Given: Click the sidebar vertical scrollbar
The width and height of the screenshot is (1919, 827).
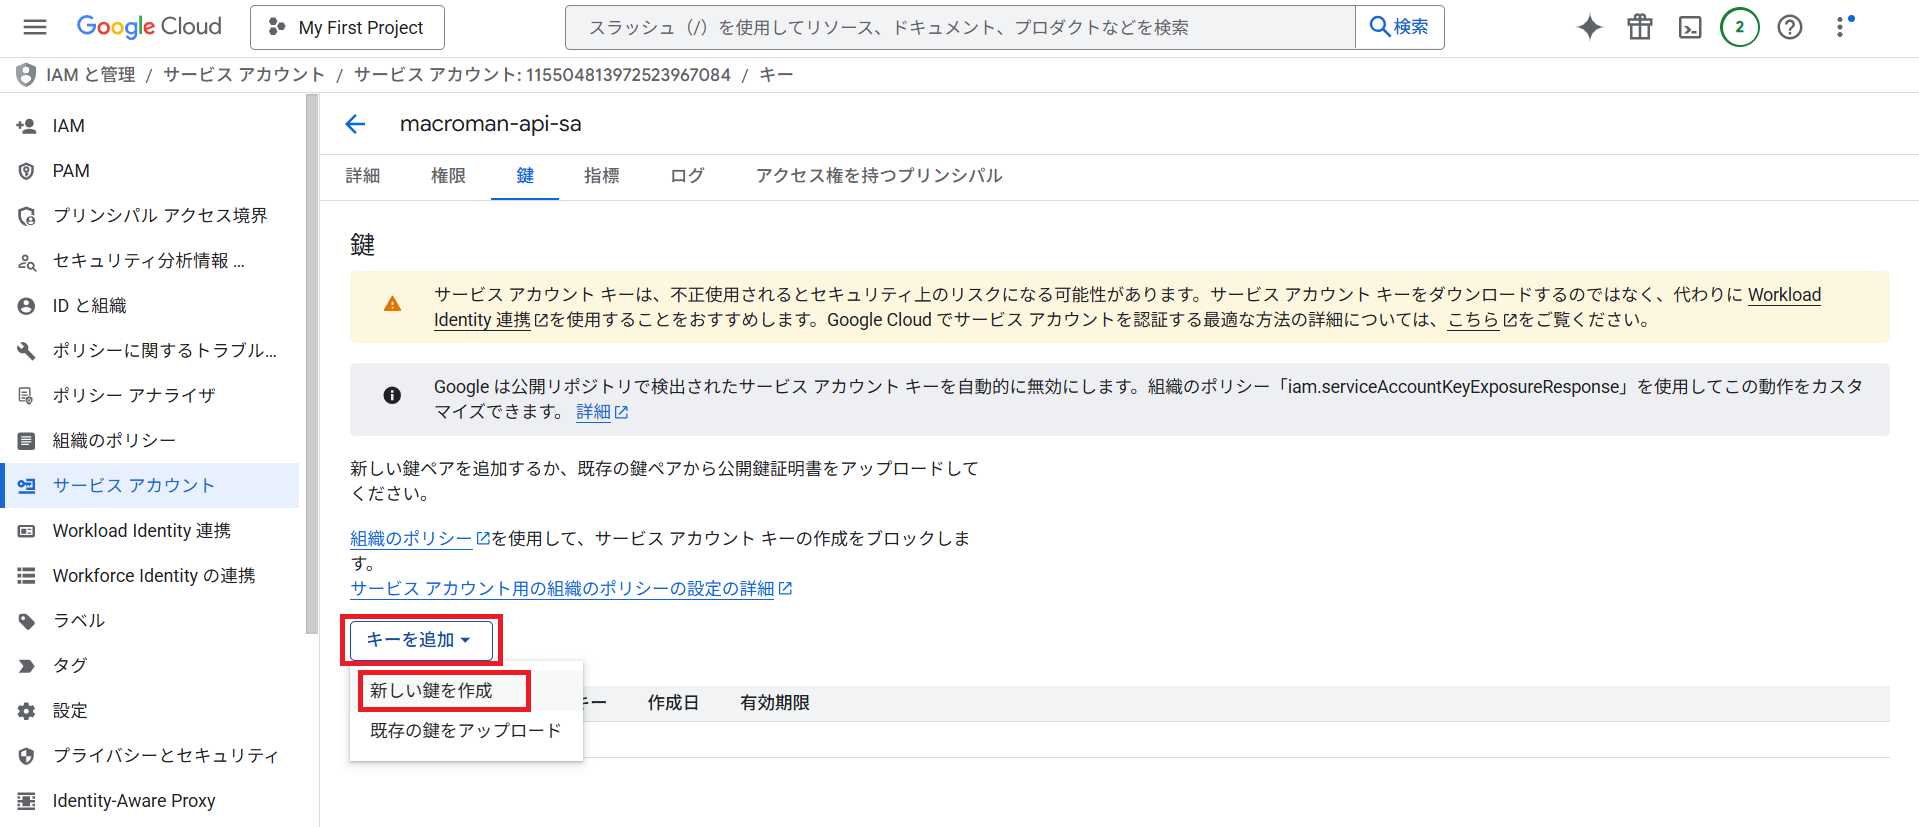Looking at the screenshot, I should [x=312, y=364].
